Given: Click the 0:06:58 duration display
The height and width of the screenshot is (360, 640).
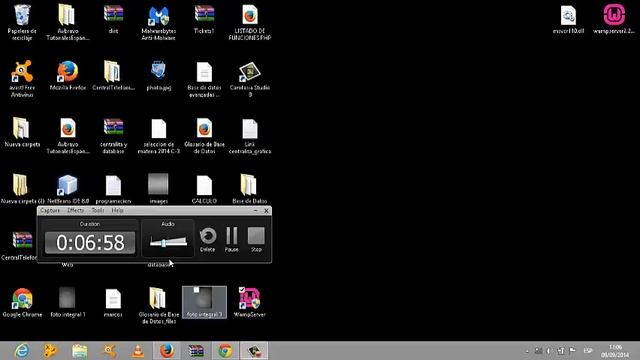Looking at the screenshot, I should [x=90, y=243].
